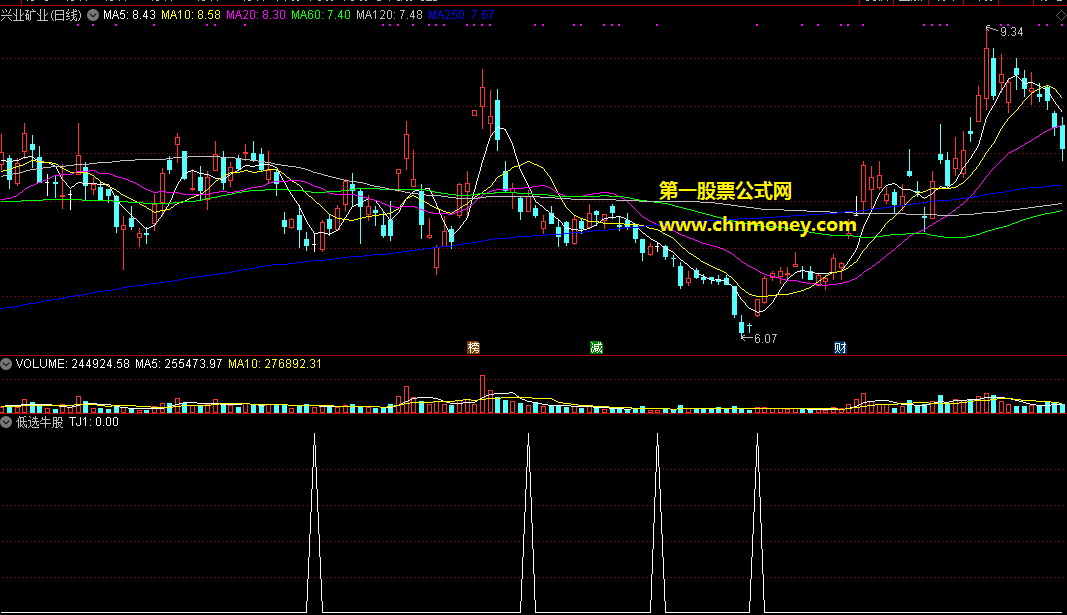Select the MA5: 8.43 indicator label

129,16
